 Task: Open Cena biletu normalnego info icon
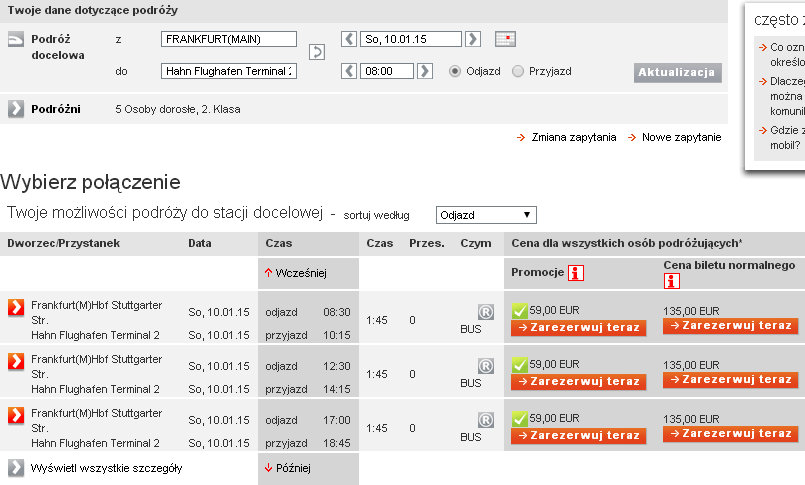[x=672, y=281]
